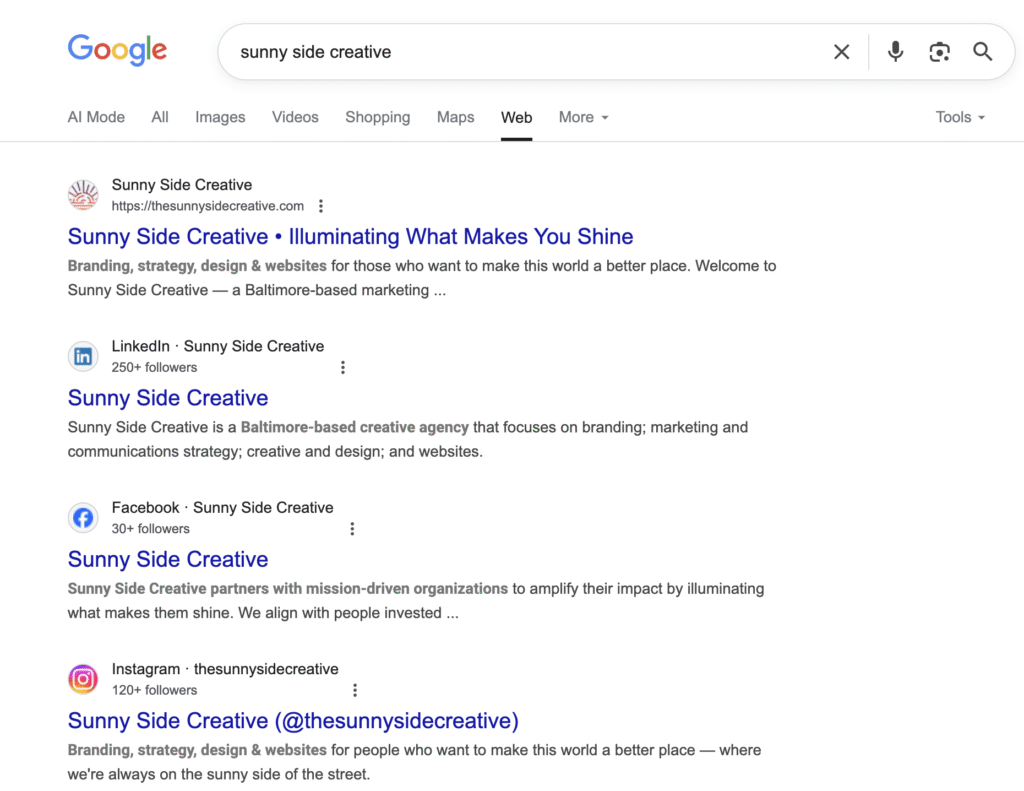Expand the Tools dropdown
The image size is (1024, 791).
960,117
